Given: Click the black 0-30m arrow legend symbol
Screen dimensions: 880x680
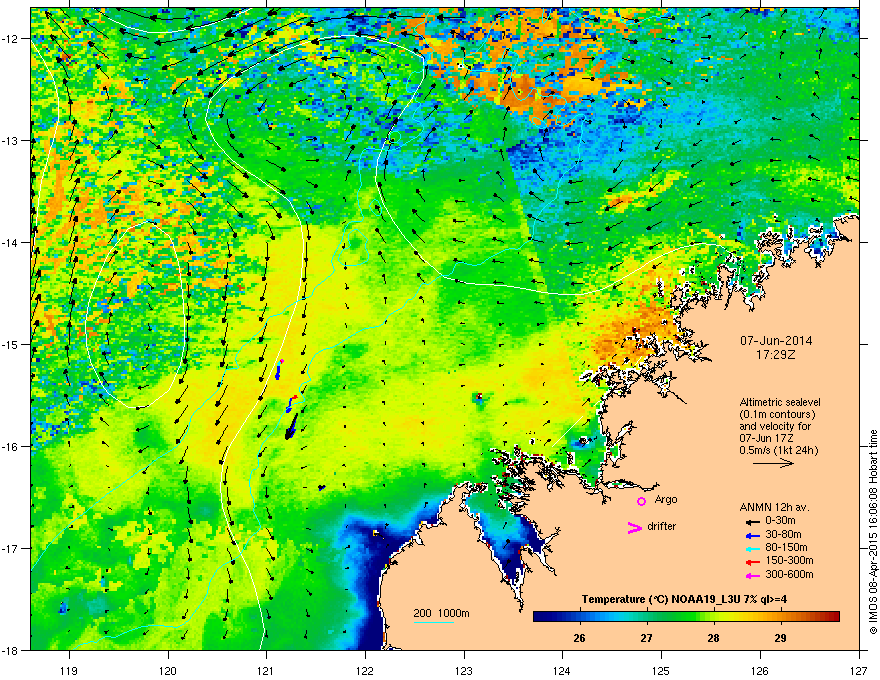Looking at the screenshot, I should pos(753,521).
